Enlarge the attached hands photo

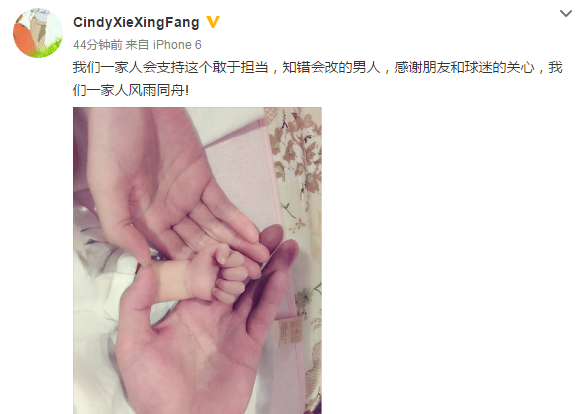click(197, 260)
